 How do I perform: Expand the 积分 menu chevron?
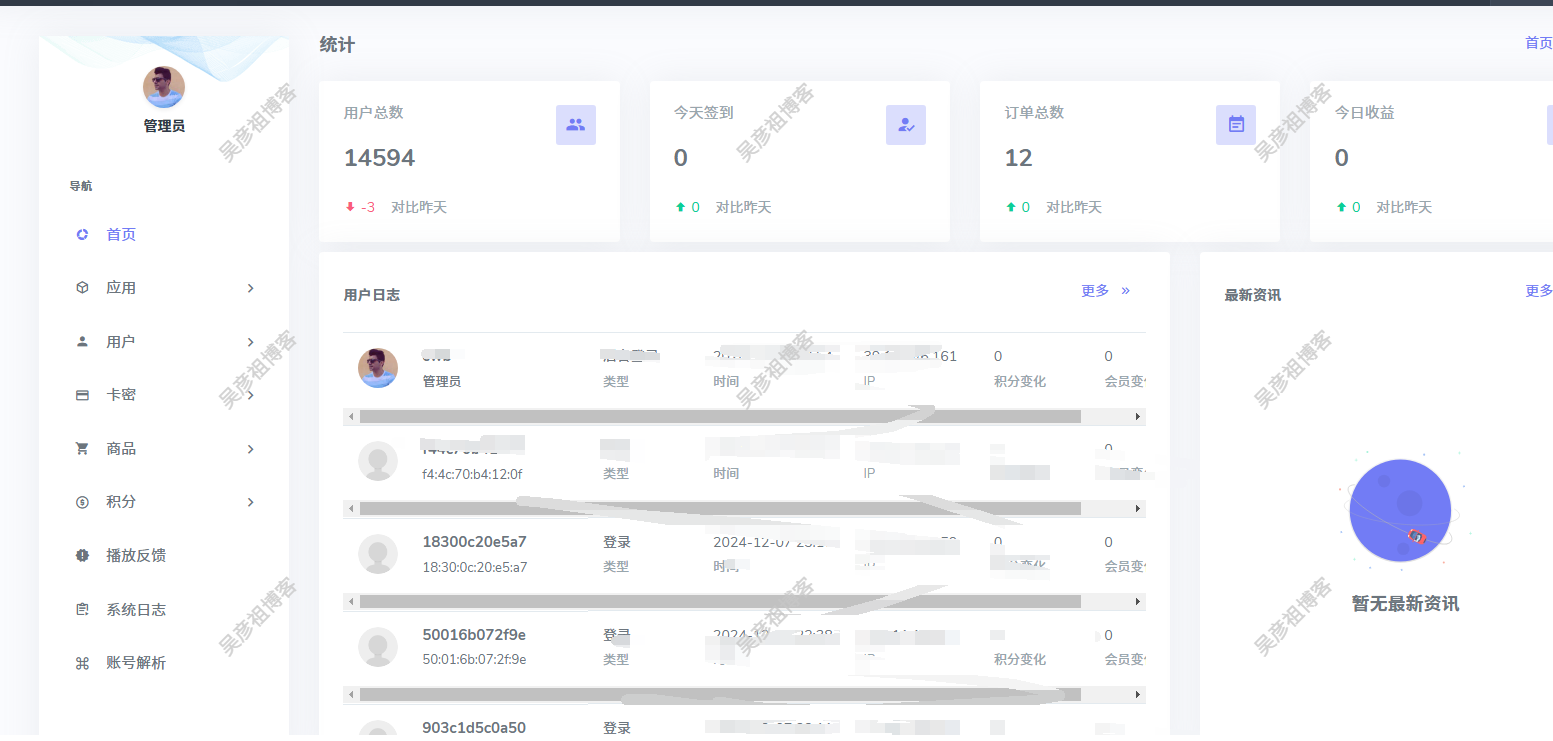[250, 502]
